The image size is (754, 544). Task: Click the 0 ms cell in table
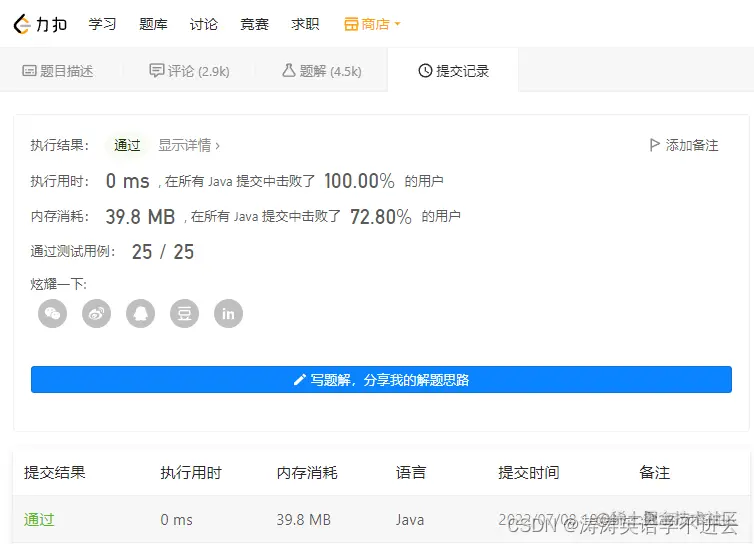(x=176, y=519)
